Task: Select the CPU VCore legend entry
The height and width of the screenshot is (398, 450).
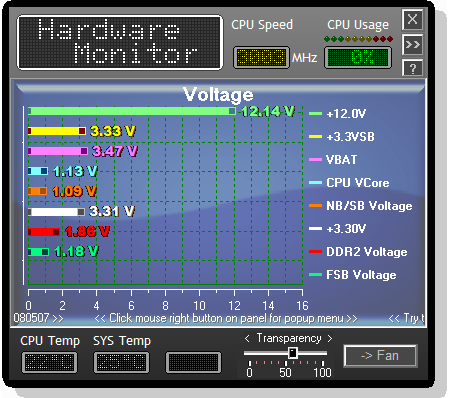Action: 349,183
